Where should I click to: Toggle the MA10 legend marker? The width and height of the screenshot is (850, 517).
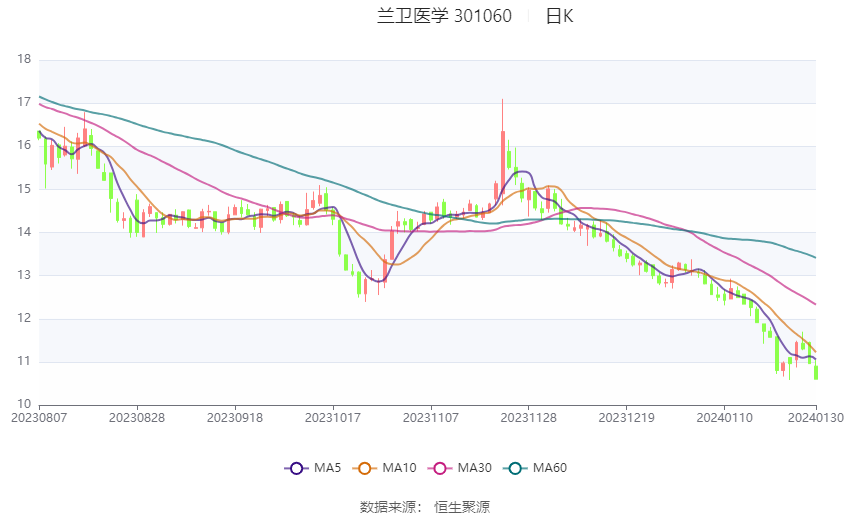364,468
